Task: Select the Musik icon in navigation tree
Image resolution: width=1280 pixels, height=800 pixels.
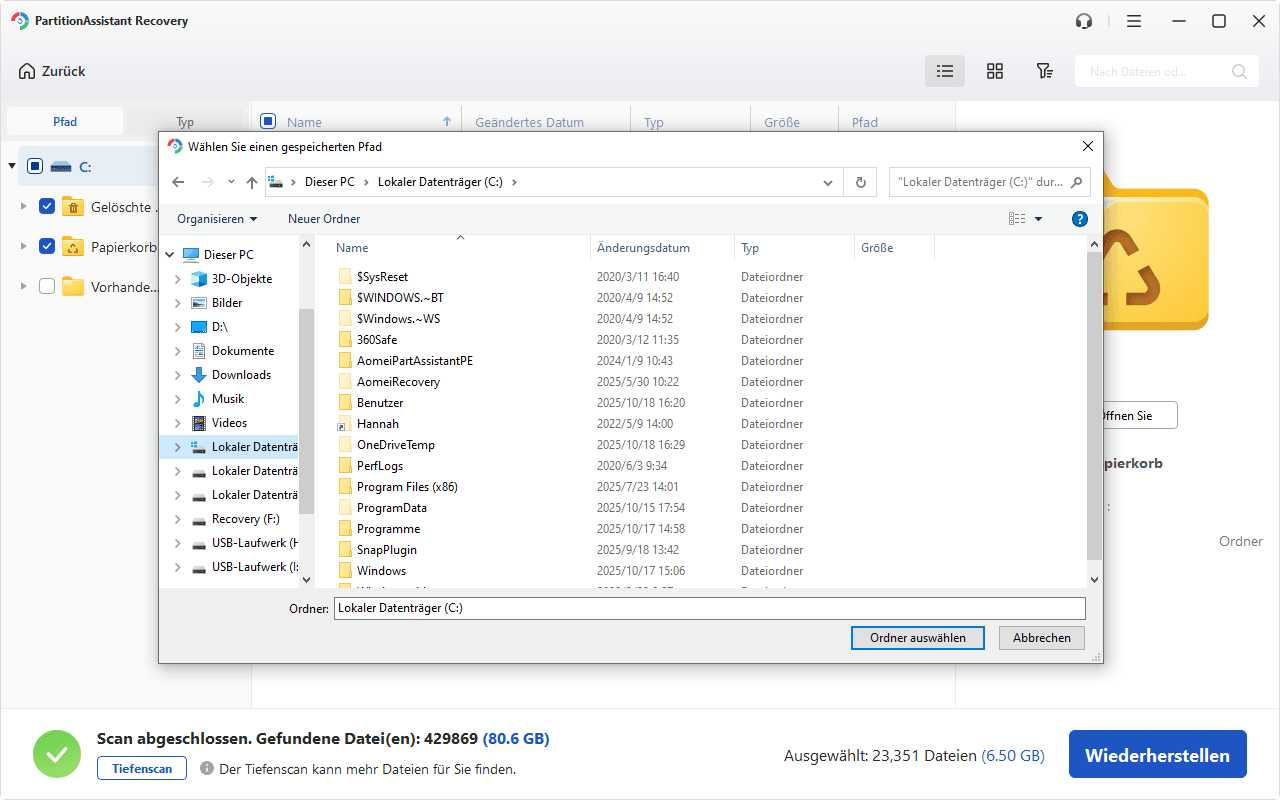Action: click(199, 399)
